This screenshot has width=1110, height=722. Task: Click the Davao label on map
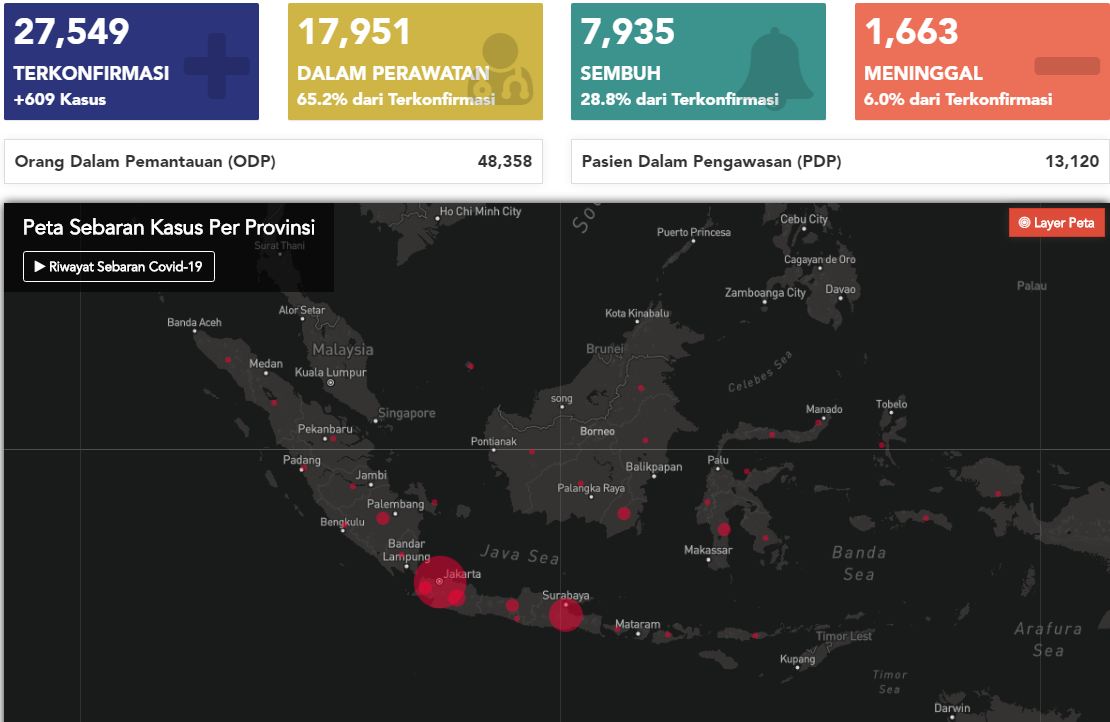[x=840, y=289]
